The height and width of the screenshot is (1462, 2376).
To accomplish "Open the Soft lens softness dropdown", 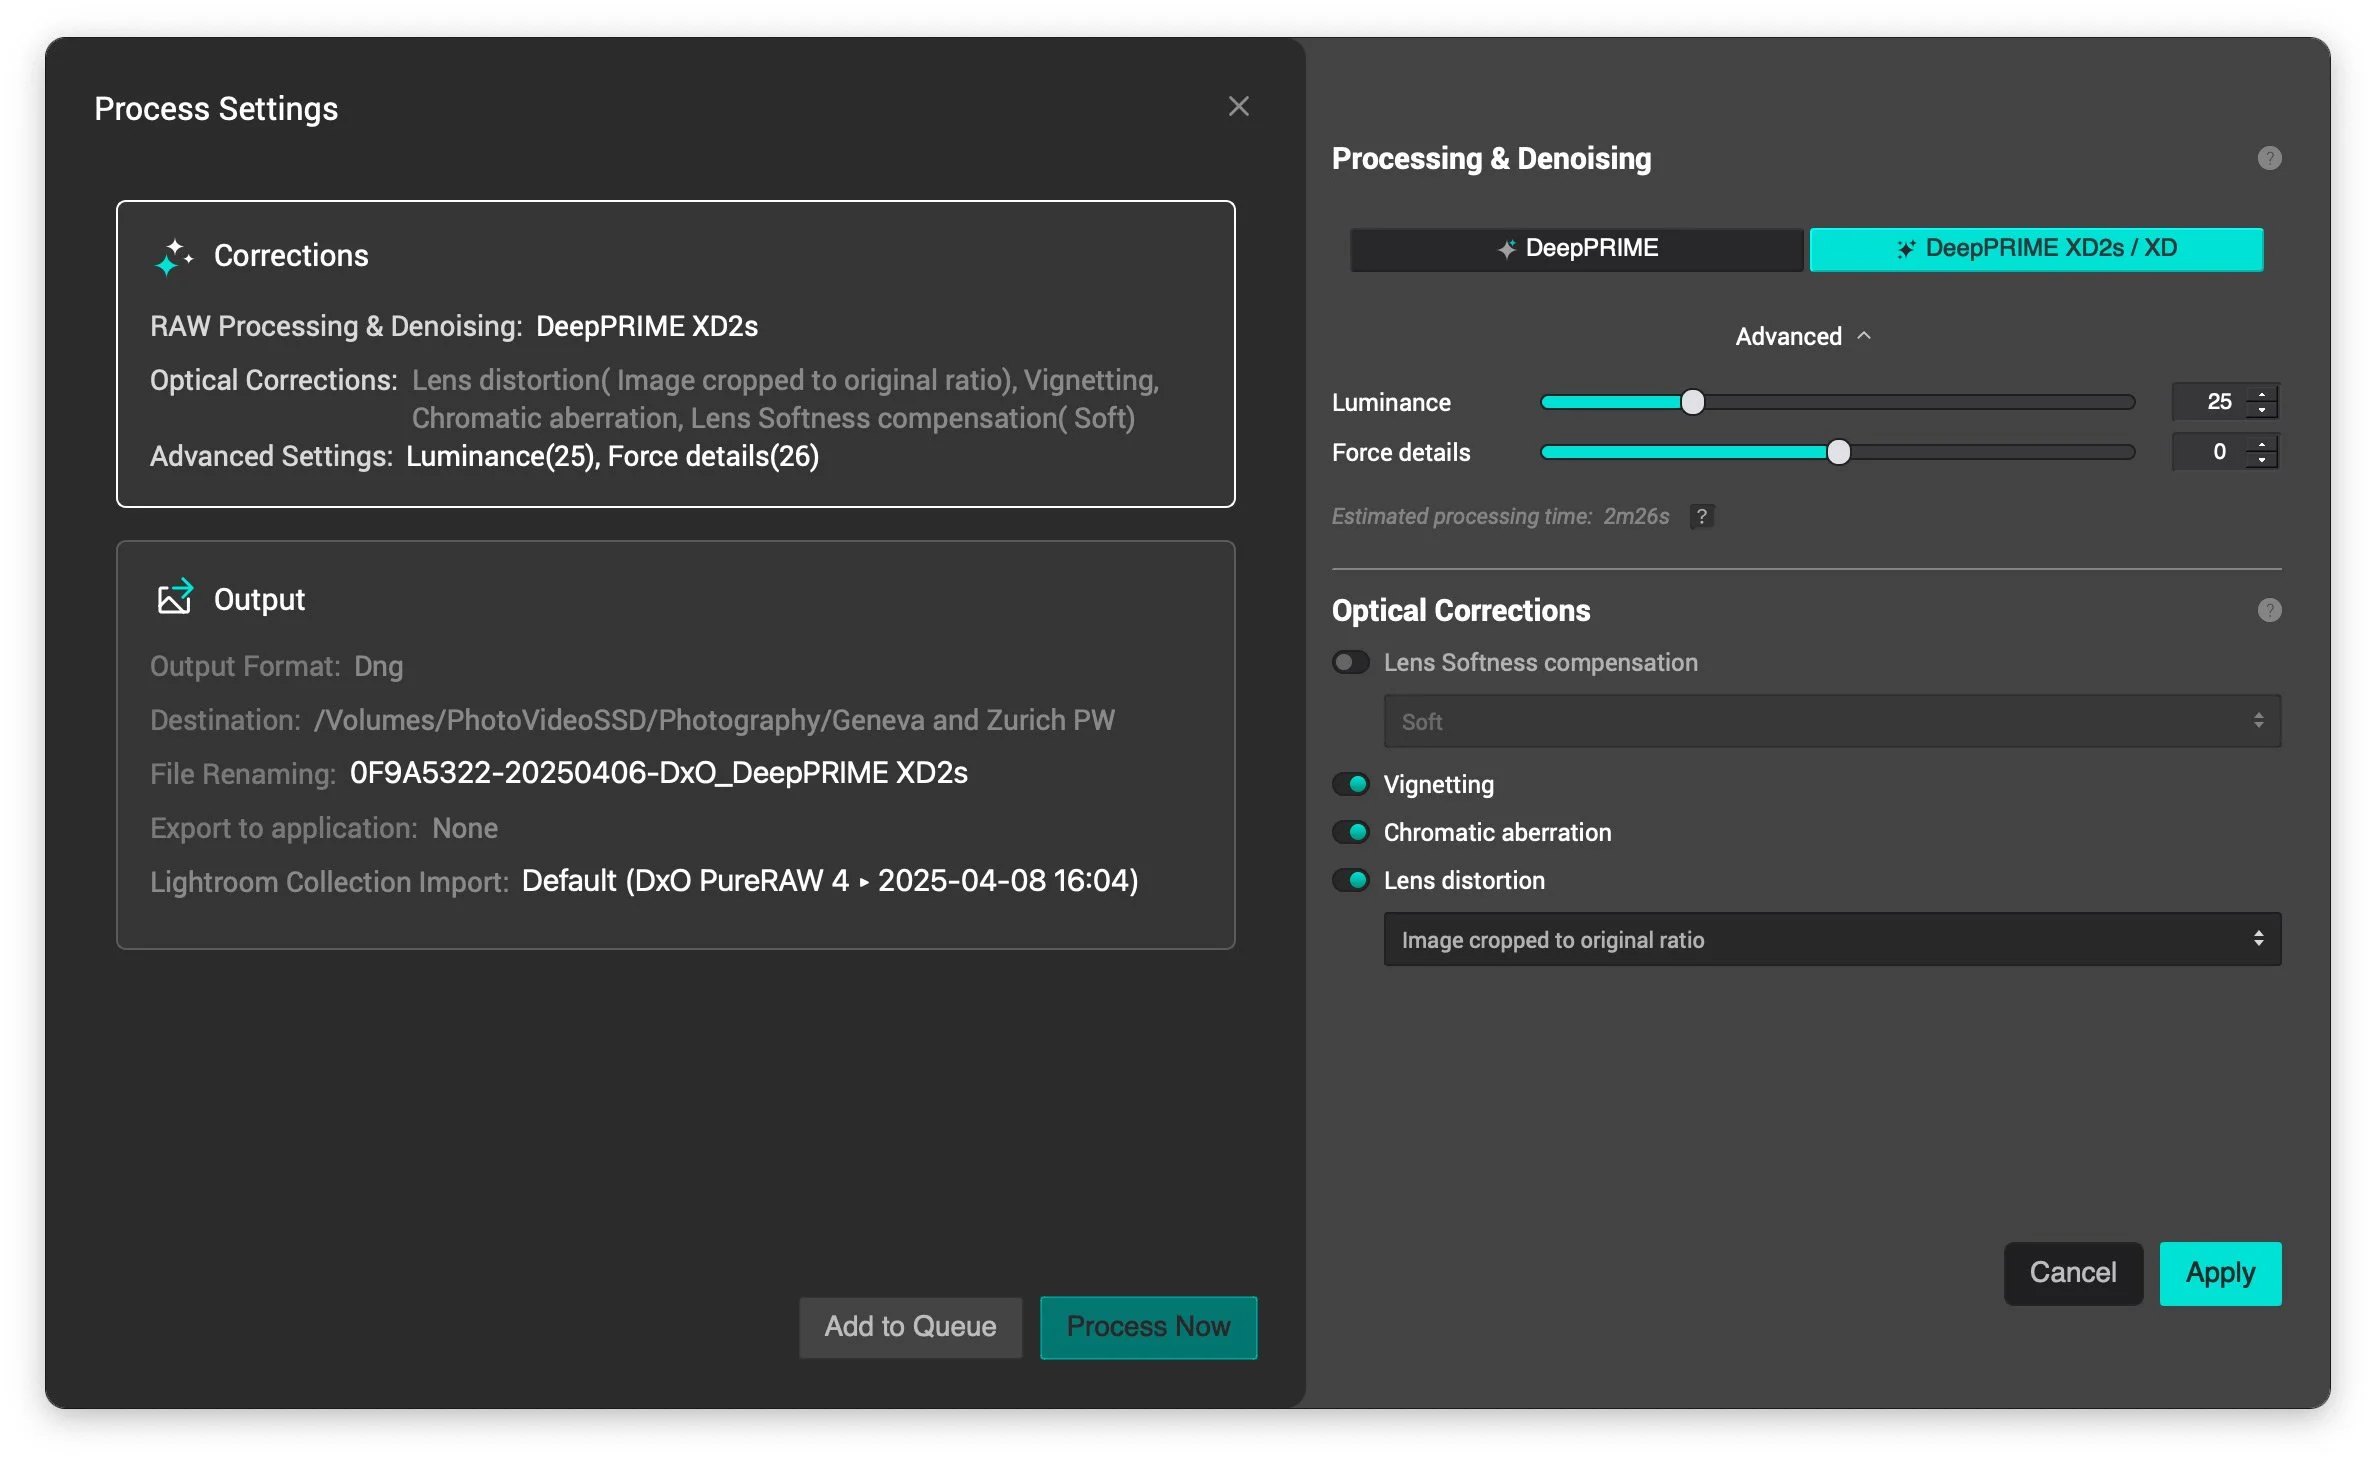I will (x=1831, y=721).
